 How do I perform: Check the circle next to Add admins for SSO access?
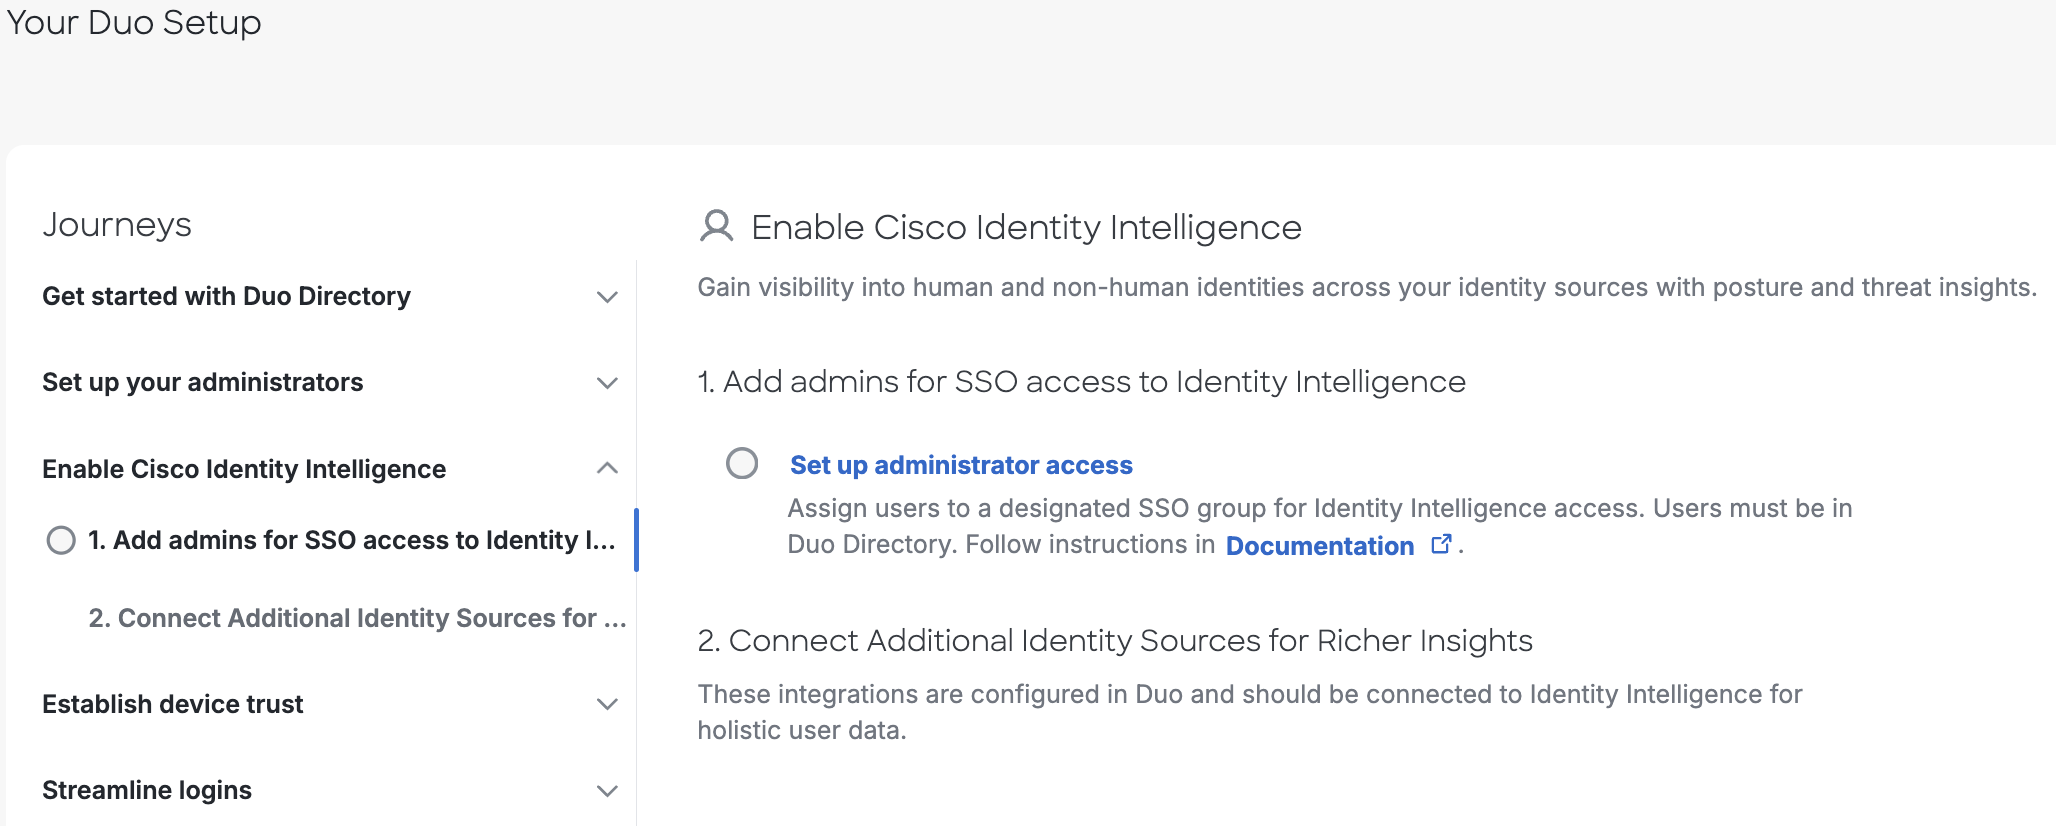point(62,540)
